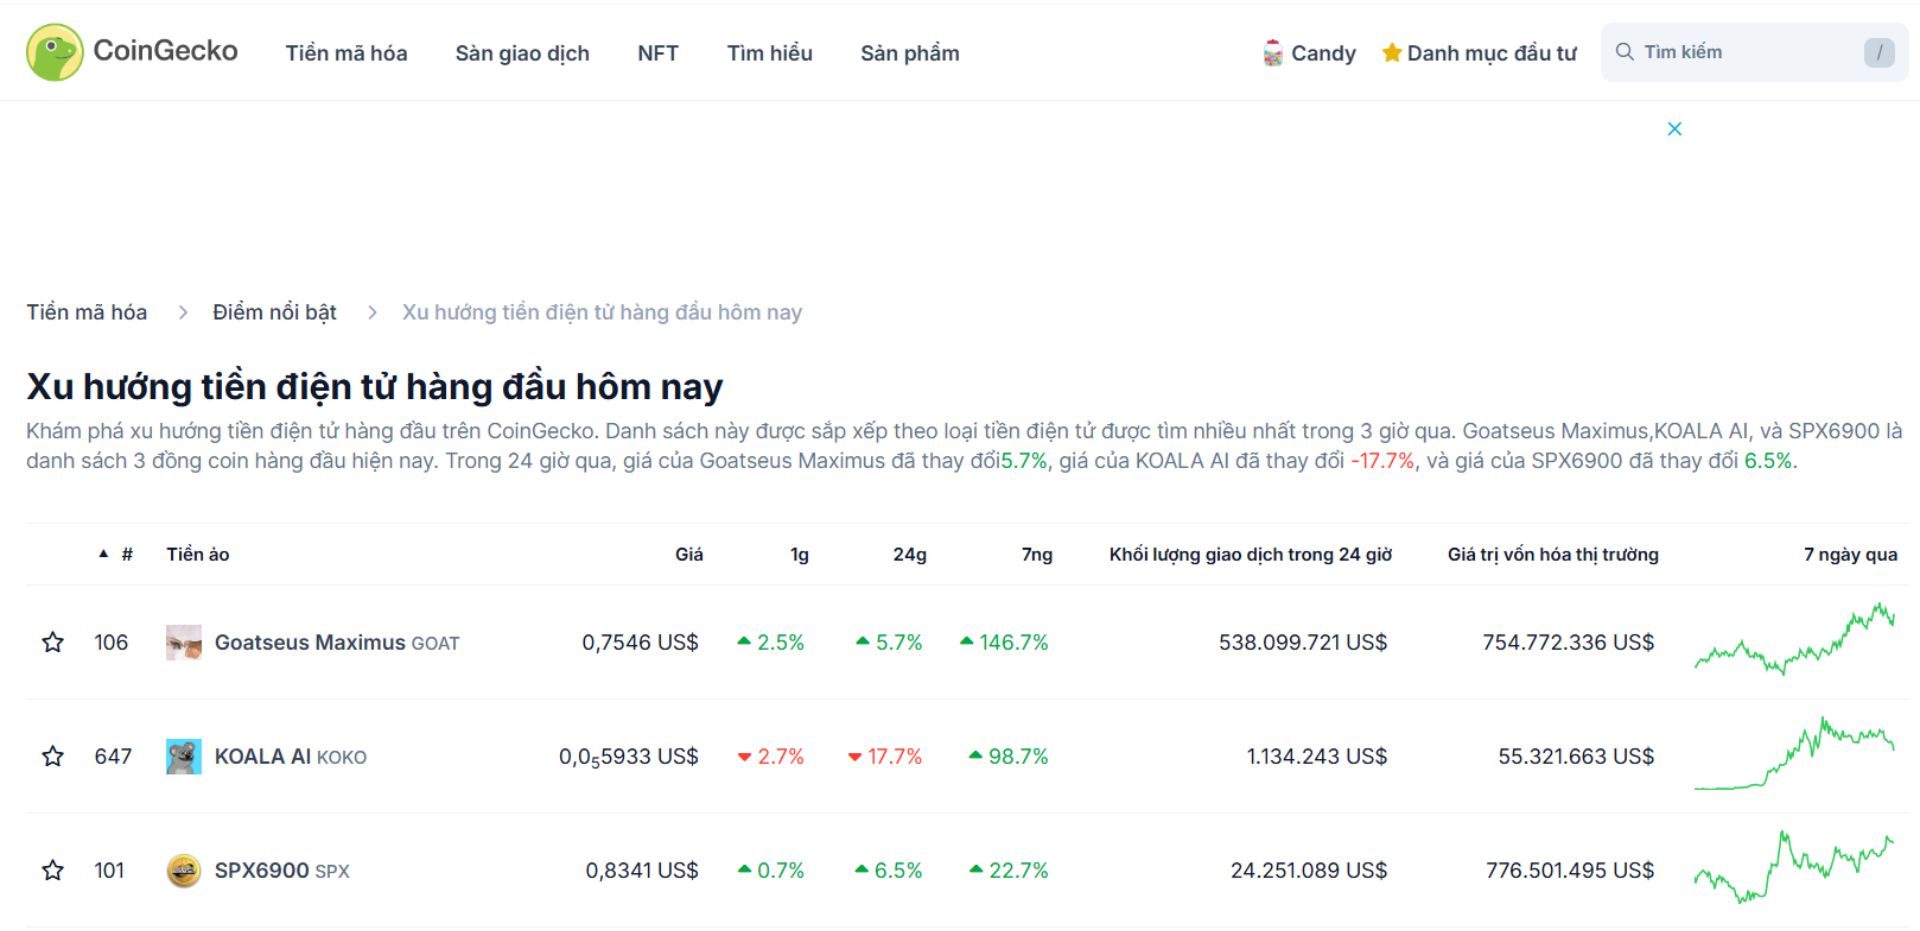Open the Sản phẩm dropdown
This screenshot has width=1920, height=931.
point(910,53)
